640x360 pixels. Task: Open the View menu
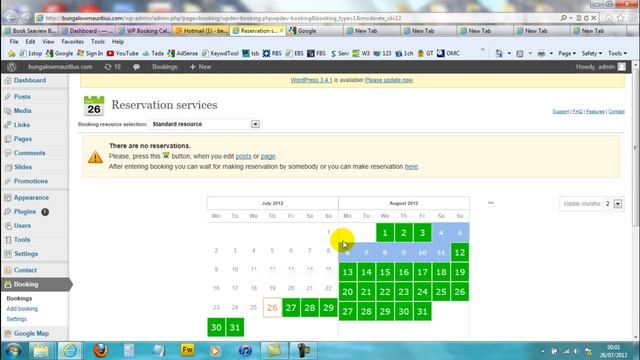click(48, 42)
